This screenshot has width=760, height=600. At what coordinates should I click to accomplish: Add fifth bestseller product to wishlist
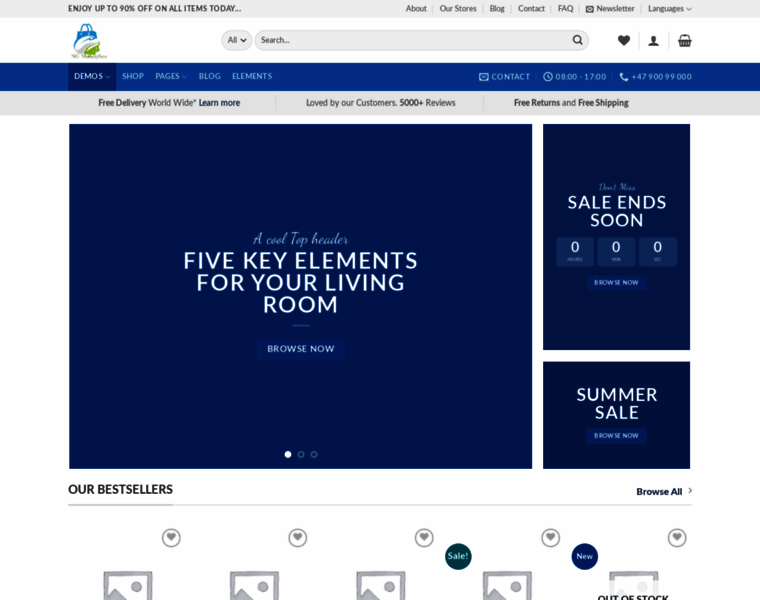click(x=677, y=537)
